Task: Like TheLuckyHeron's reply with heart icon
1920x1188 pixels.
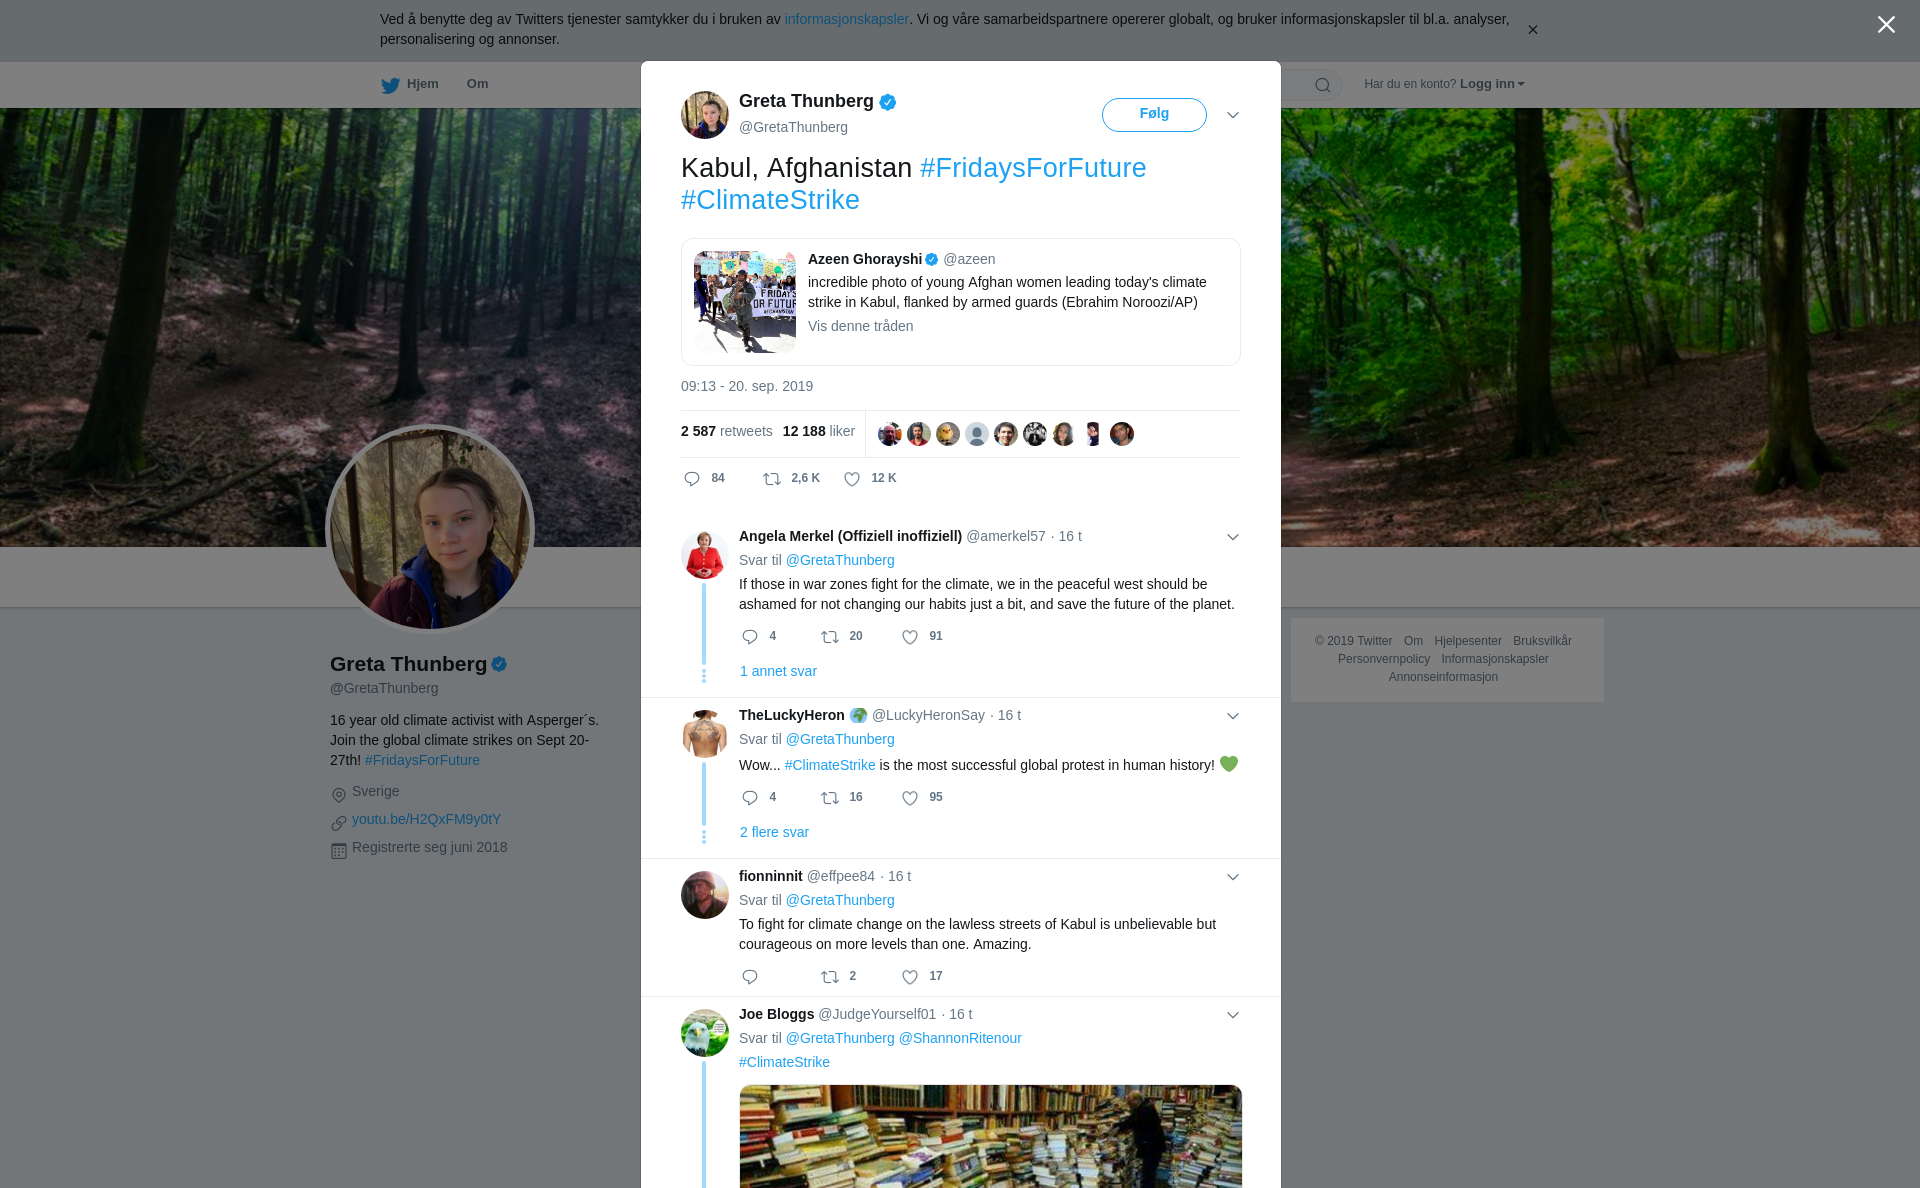Action: 910,798
